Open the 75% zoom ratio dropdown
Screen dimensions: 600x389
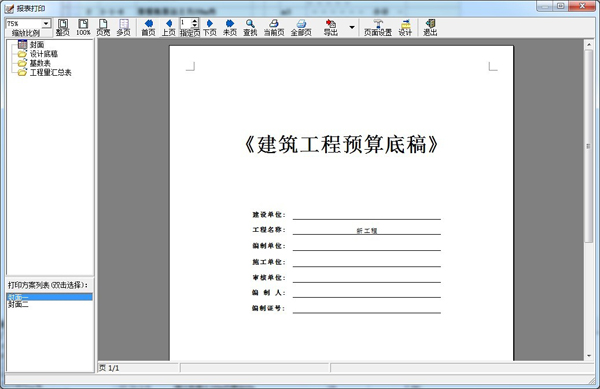point(46,24)
